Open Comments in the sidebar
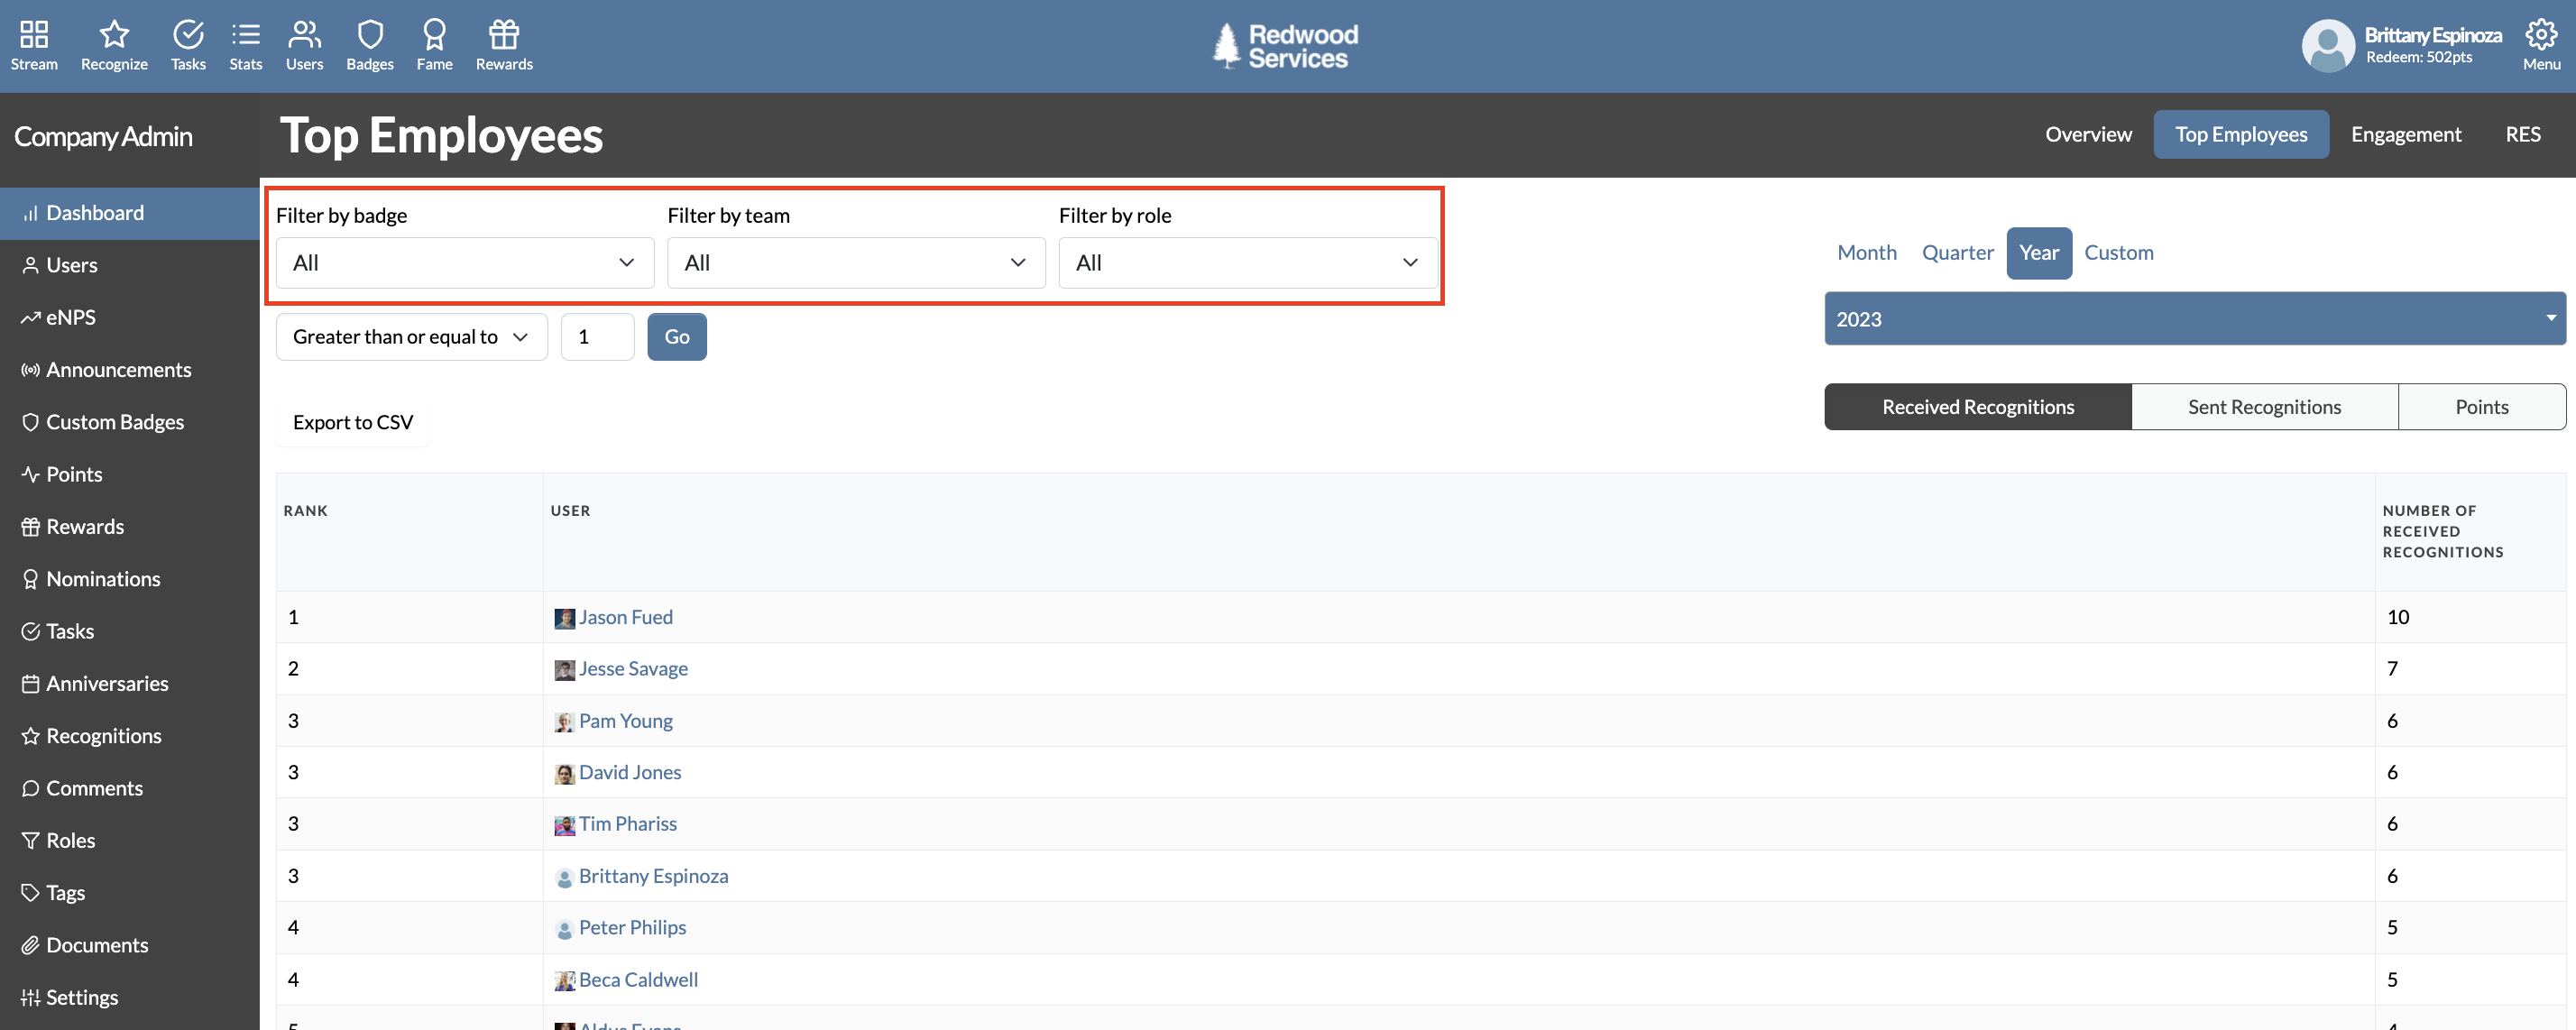This screenshot has width=2576, height=1030. point(130,788)
